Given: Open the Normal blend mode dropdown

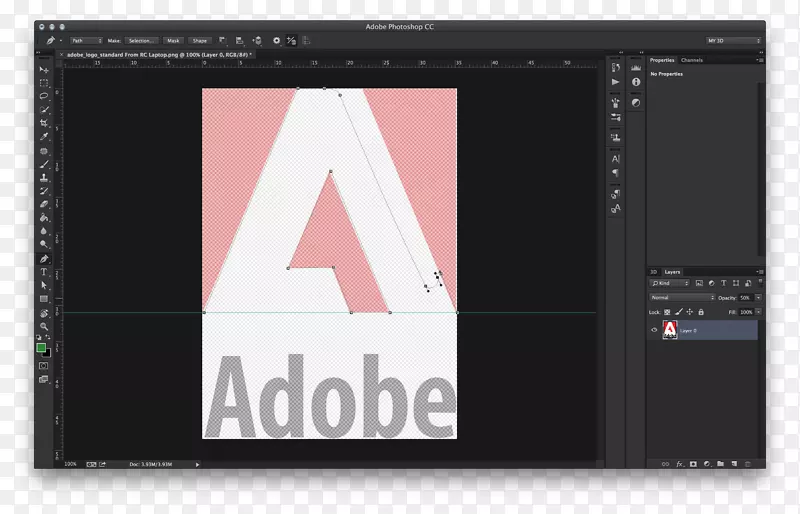Looking at the screenshot, I should coord(682,298).
